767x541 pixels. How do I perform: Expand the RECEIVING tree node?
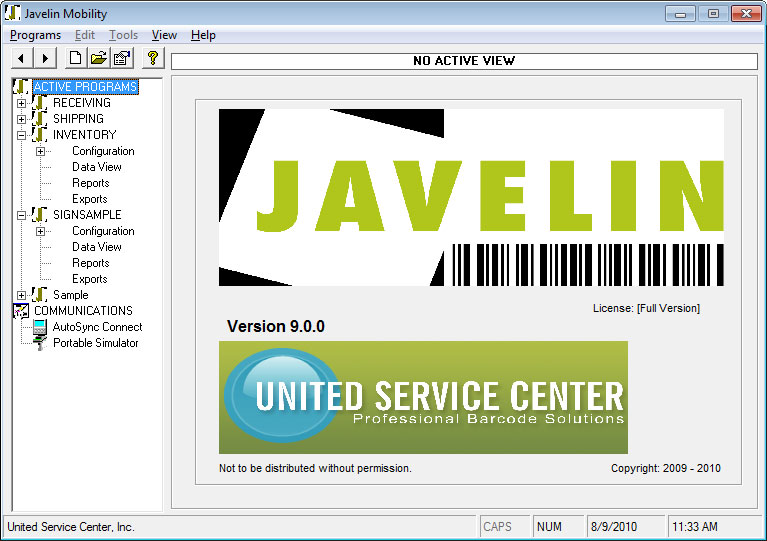click(x=22, y=103)
